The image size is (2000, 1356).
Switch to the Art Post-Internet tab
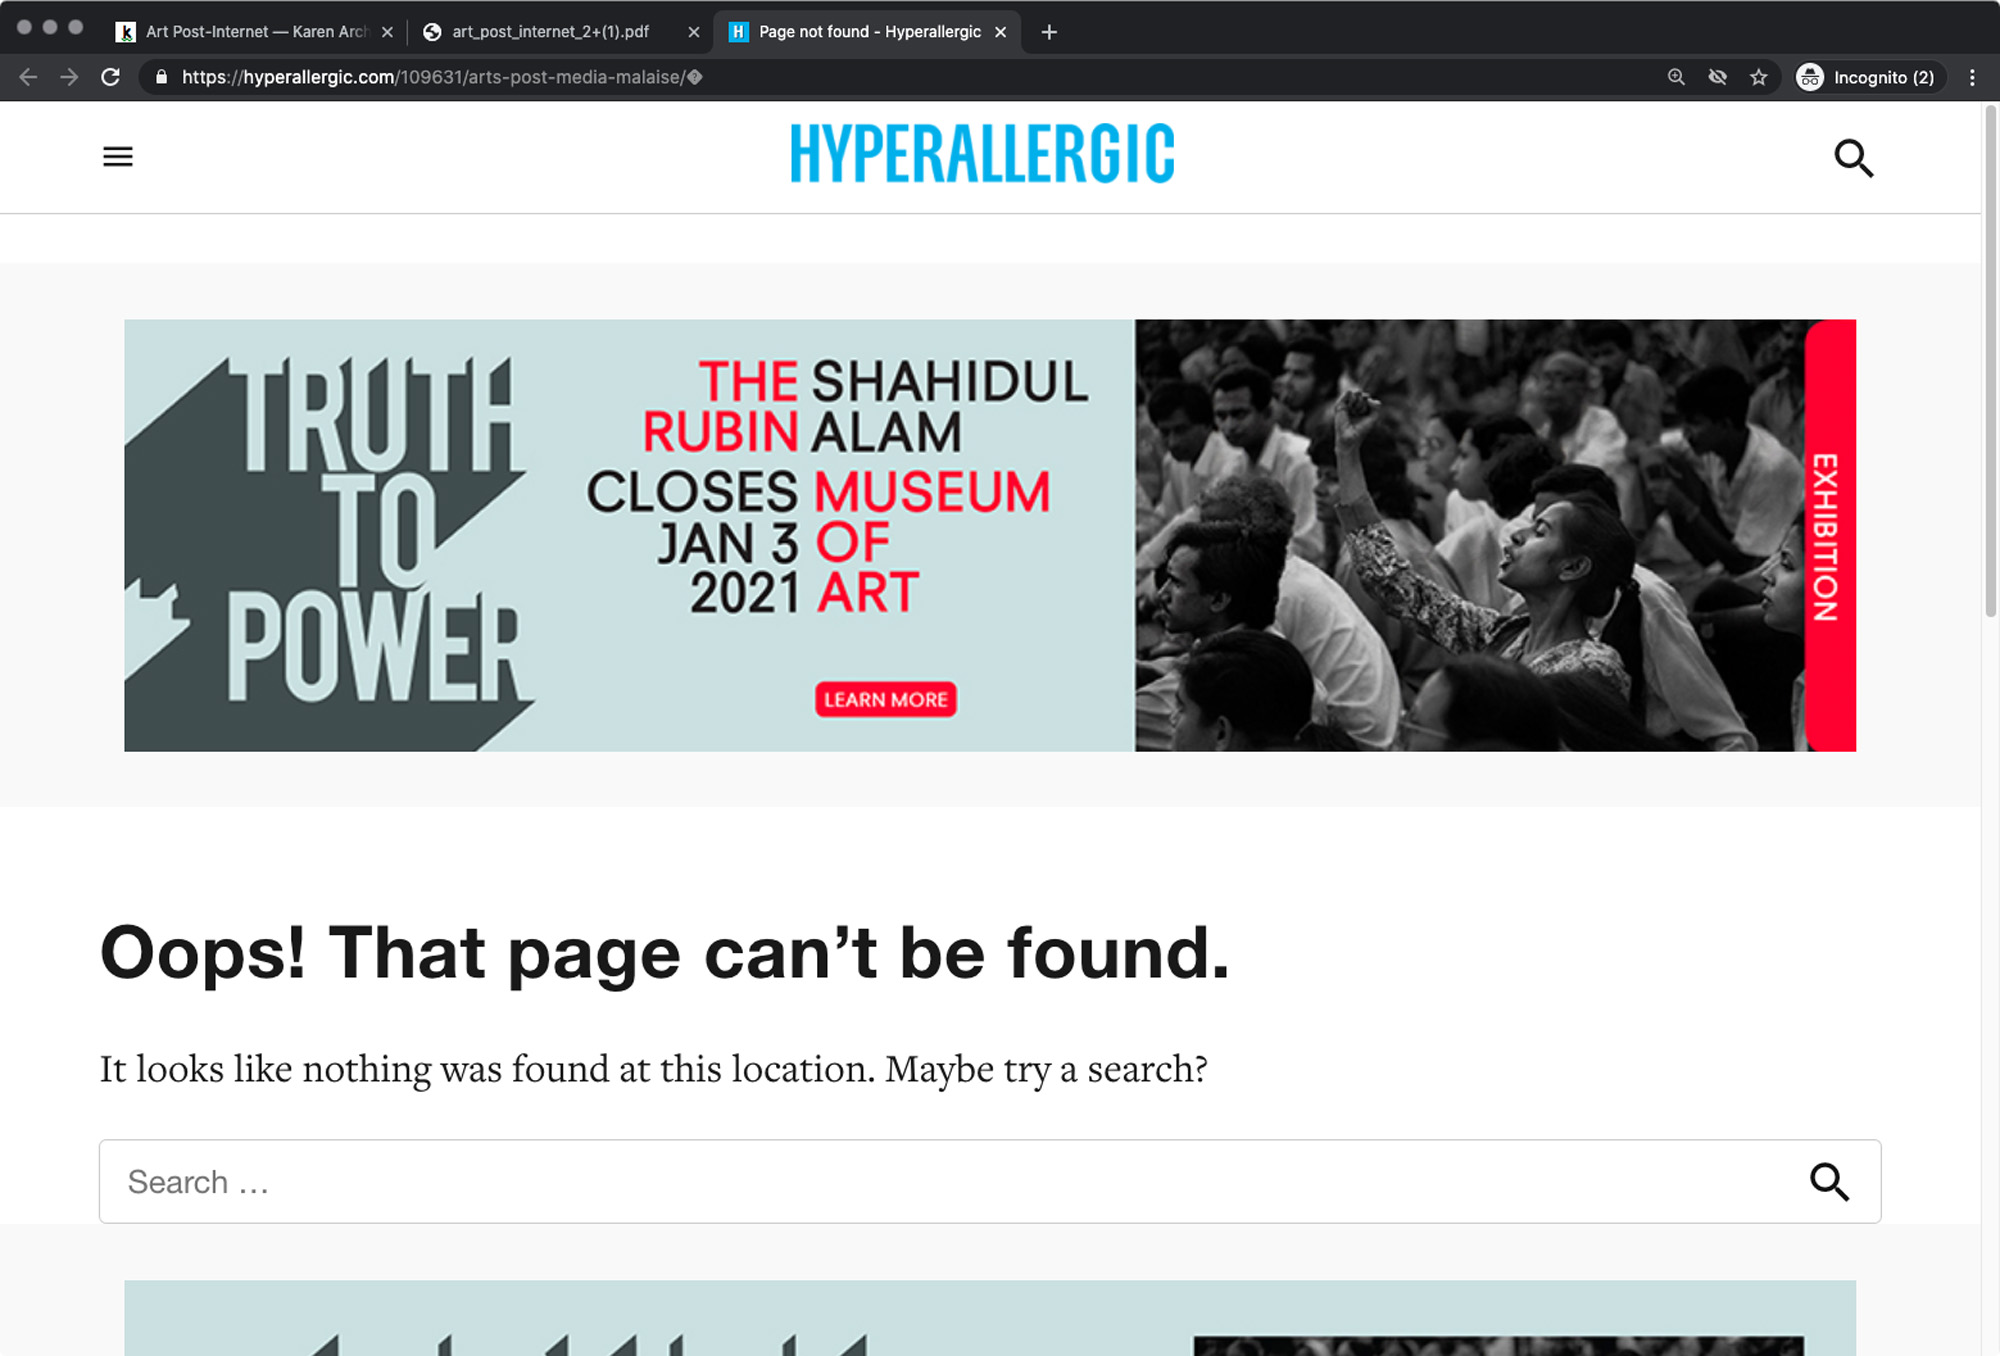point(250,32)
